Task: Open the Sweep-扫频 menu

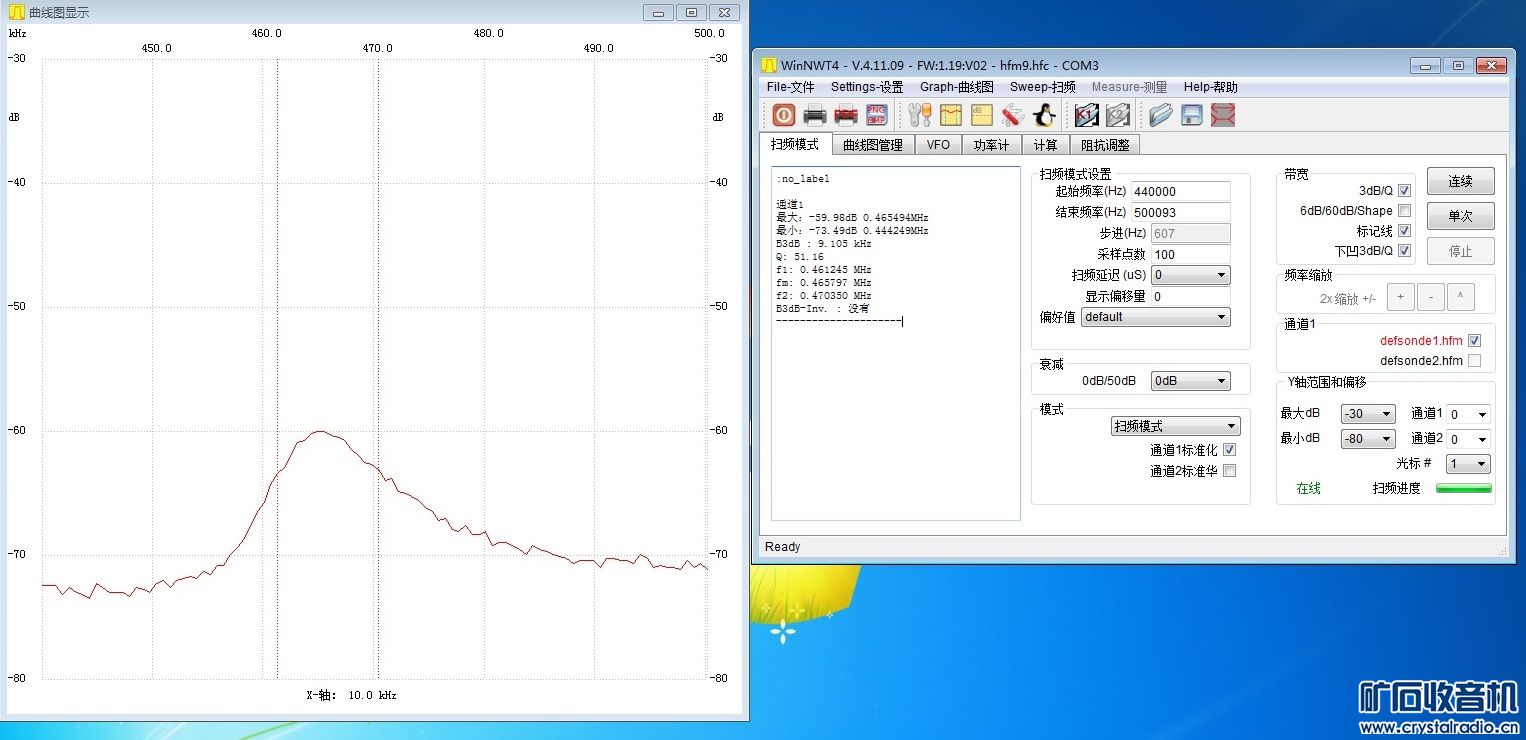Action: [1042, 87]
